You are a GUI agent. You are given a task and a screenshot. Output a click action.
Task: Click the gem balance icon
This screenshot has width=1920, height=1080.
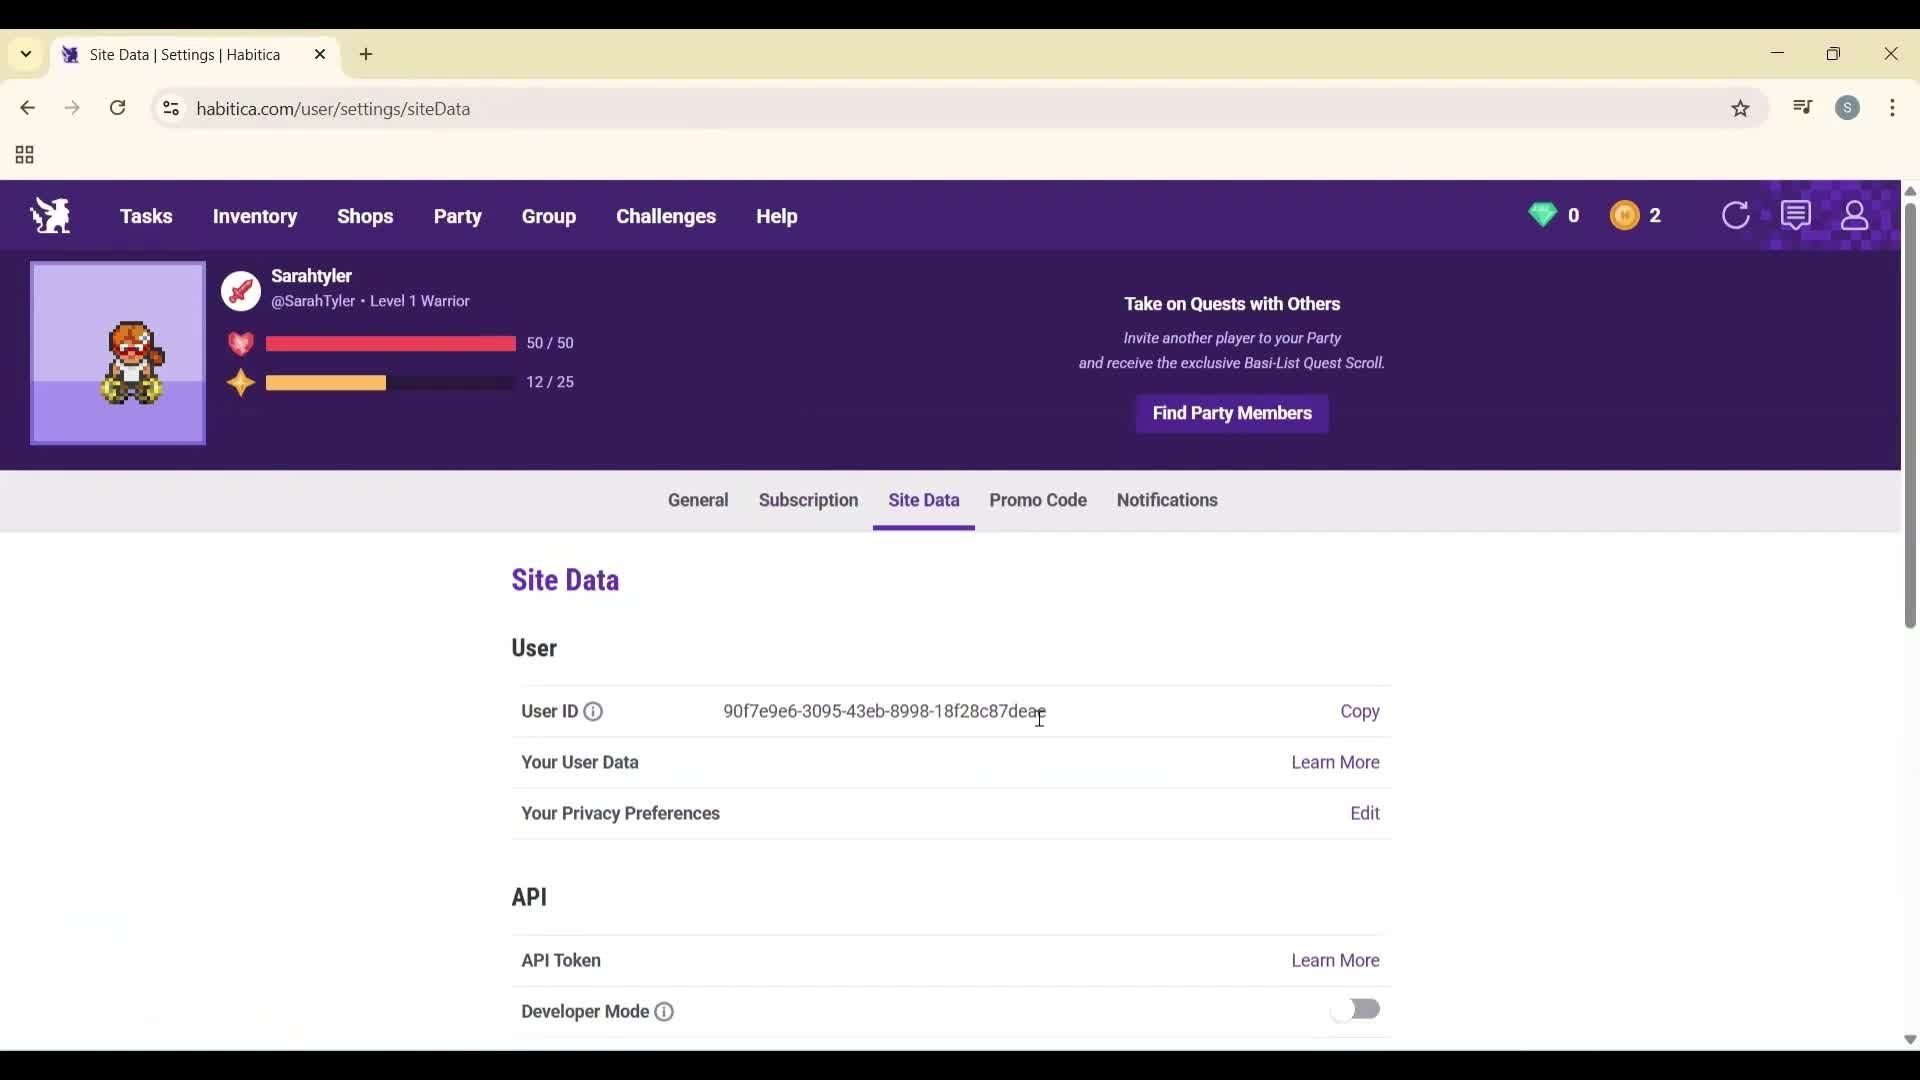click(1544, 215)
